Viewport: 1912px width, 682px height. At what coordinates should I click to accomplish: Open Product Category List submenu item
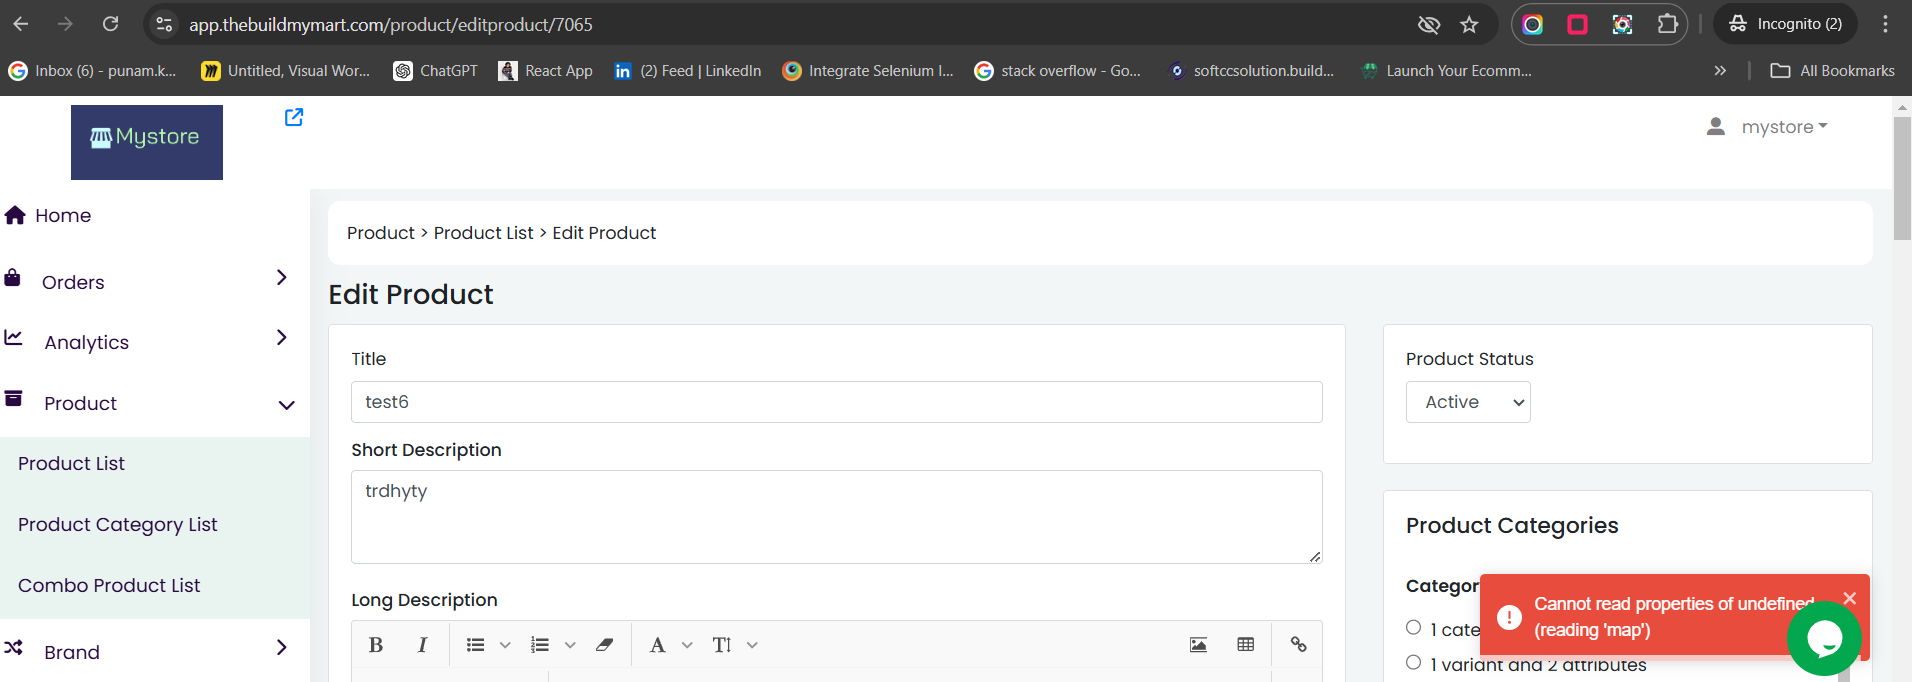point(118,524)
